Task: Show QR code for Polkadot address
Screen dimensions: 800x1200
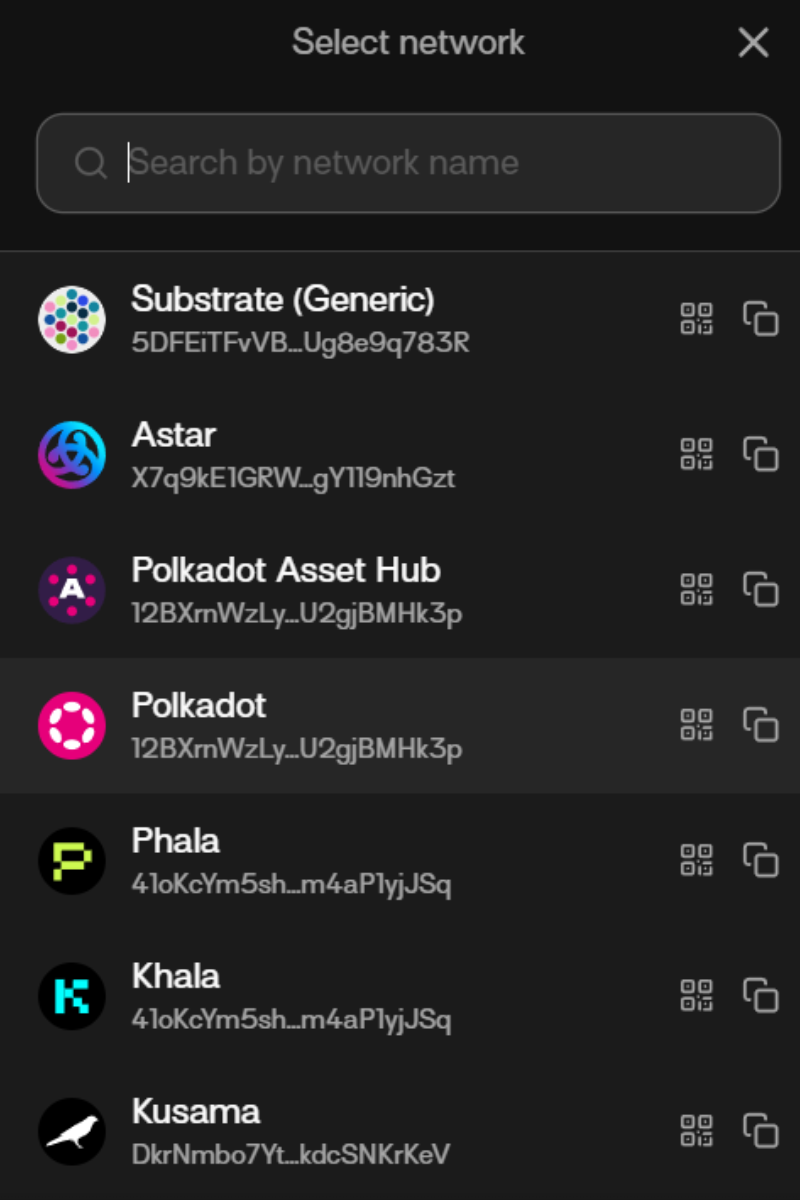Action: point(696,724)
